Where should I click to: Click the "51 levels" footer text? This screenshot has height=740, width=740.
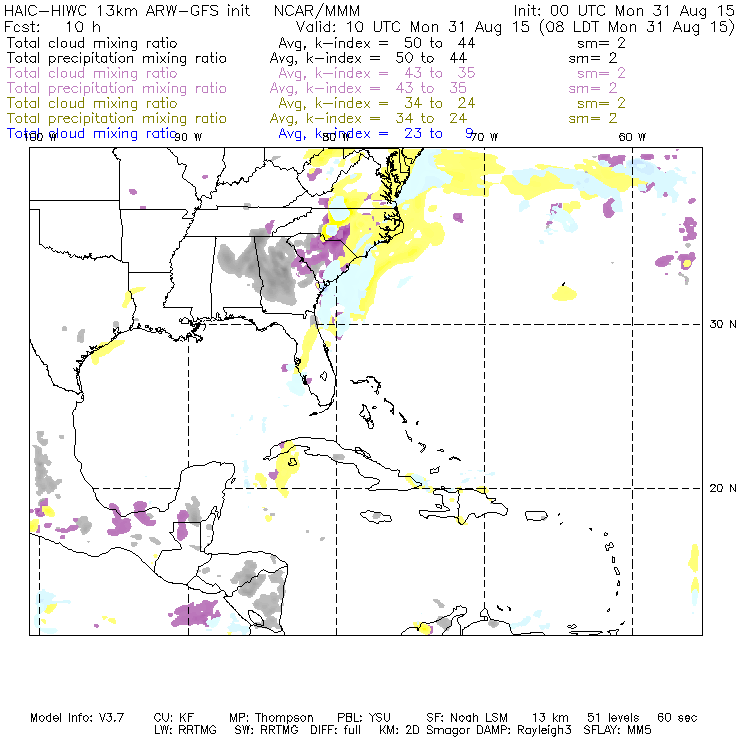tap(613, 718)
